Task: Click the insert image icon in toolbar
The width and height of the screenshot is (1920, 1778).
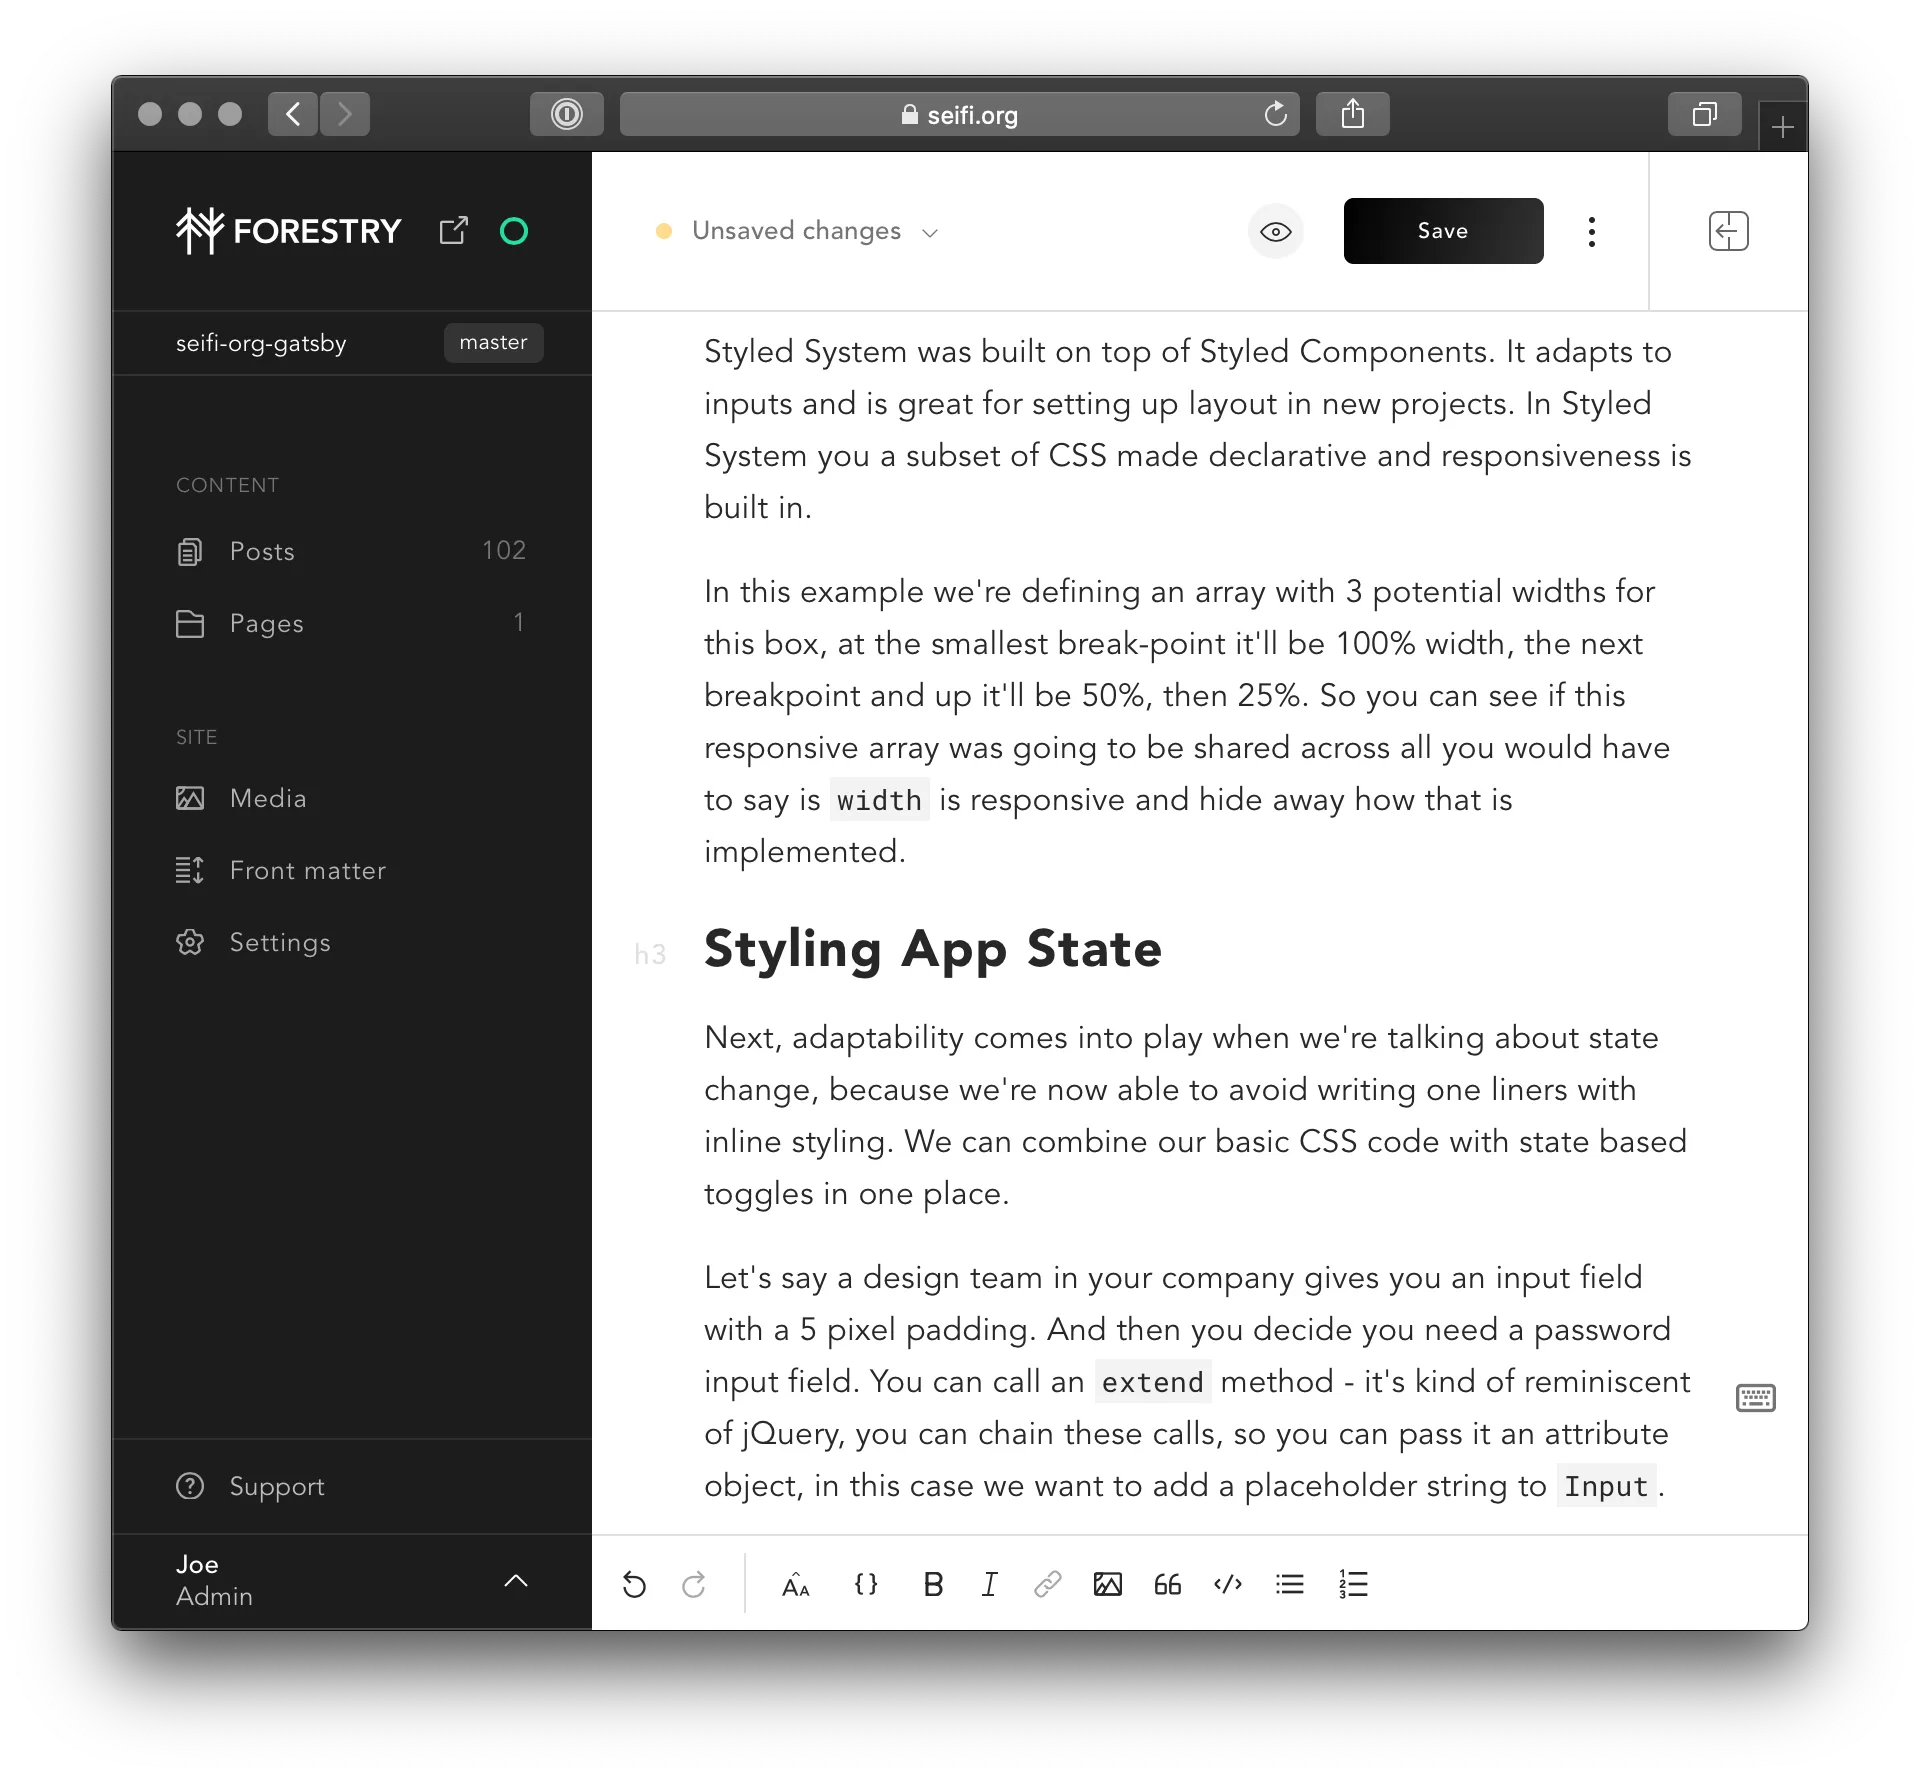Action: click(1107, 1585)
